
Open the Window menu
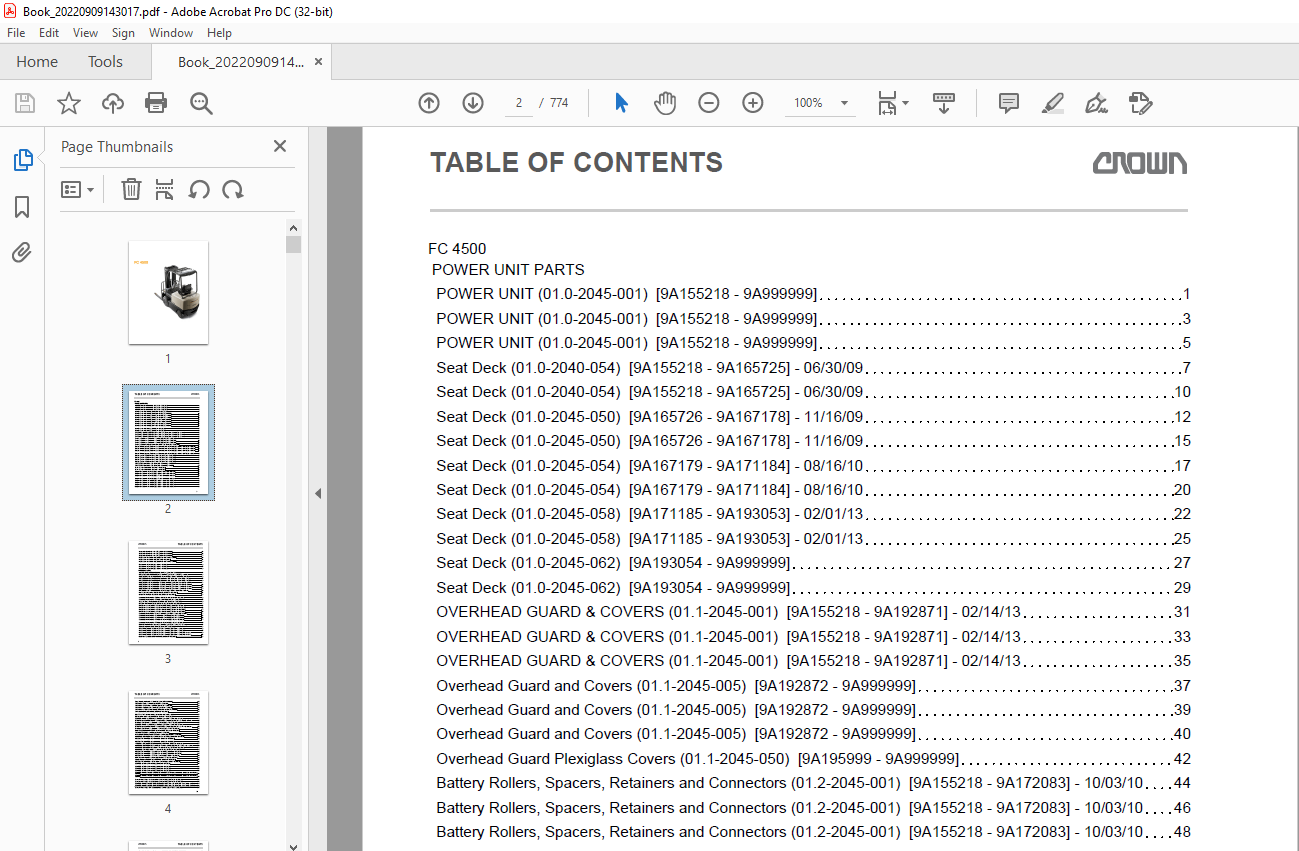click(171, 33)
